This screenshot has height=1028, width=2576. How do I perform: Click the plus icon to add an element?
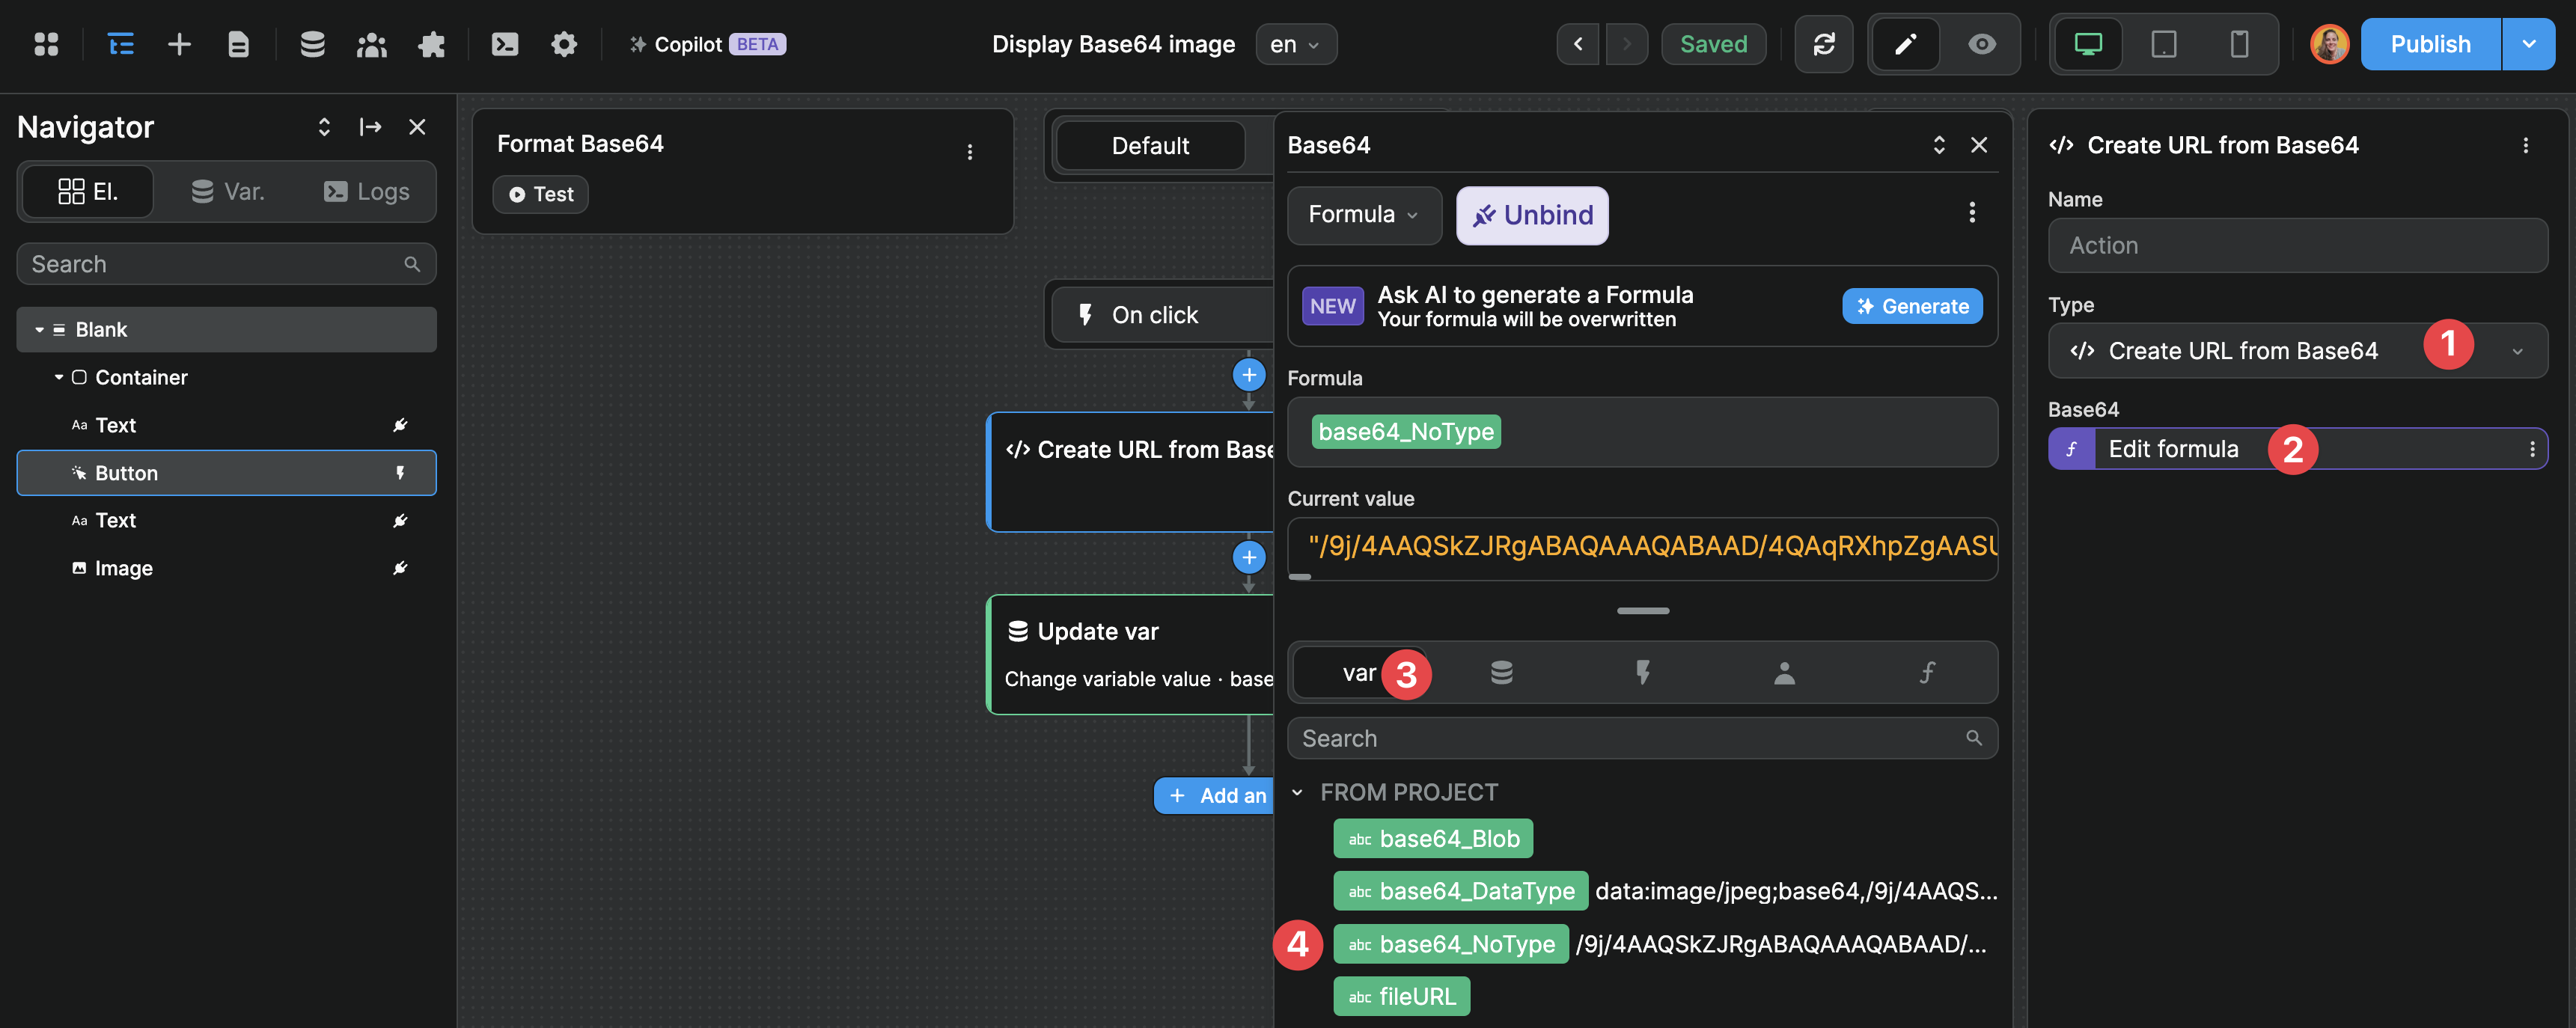point(179,44)
